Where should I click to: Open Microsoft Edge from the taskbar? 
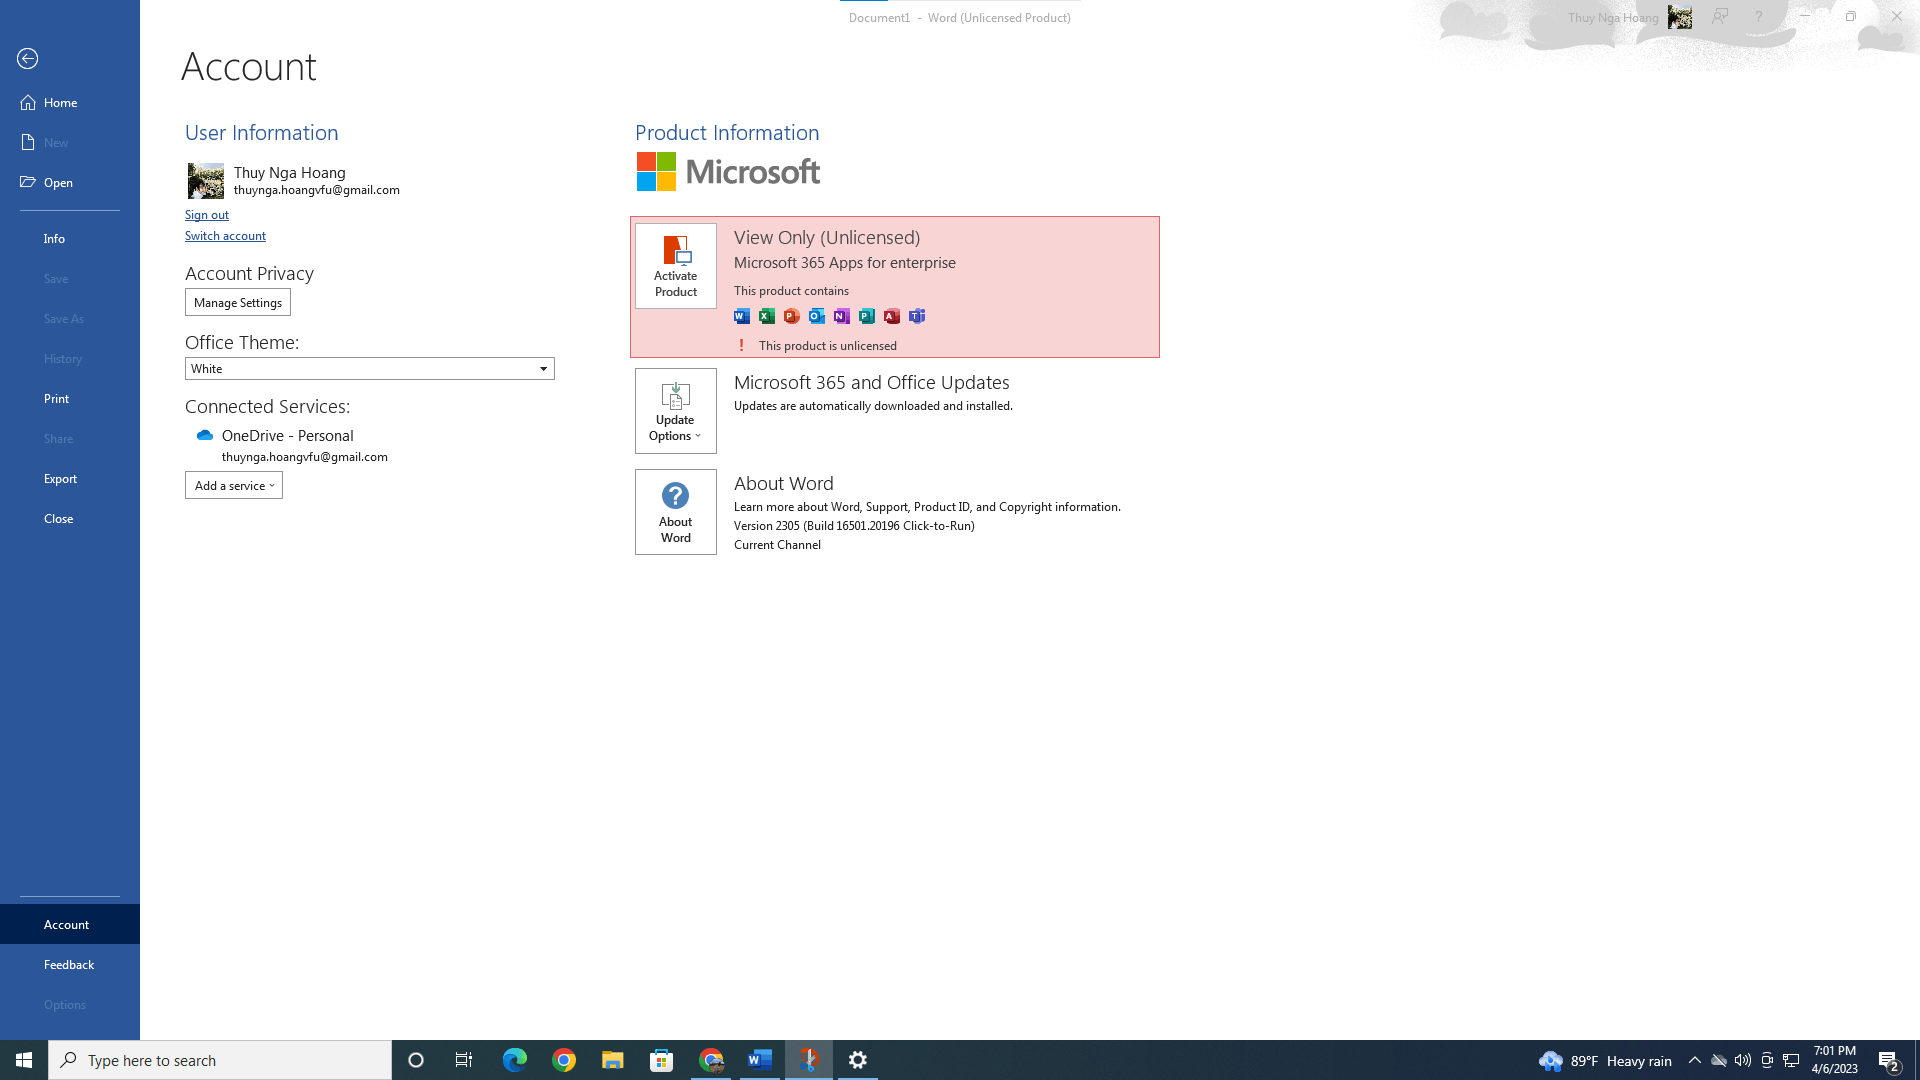coord(514,1060)
